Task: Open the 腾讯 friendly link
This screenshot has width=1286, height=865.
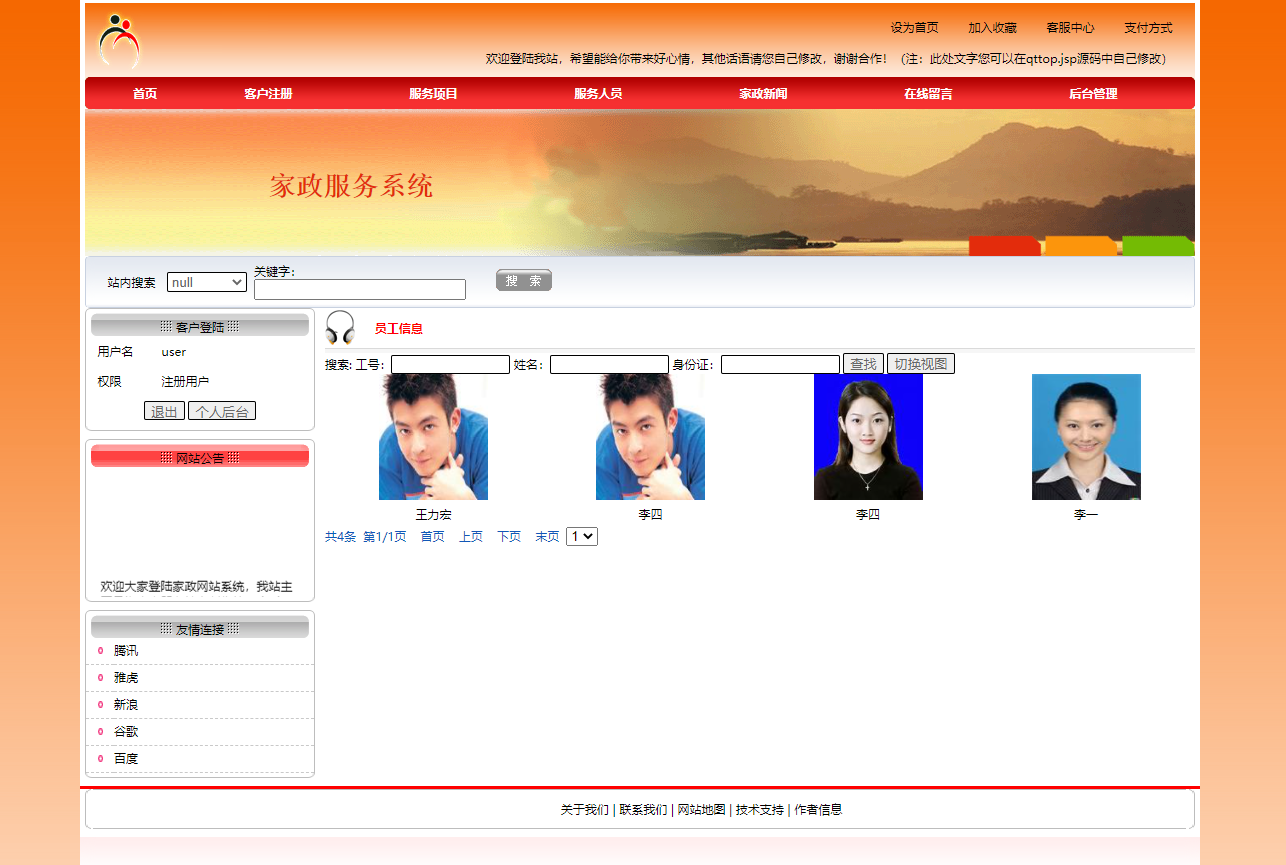Action: coord(126,650)
